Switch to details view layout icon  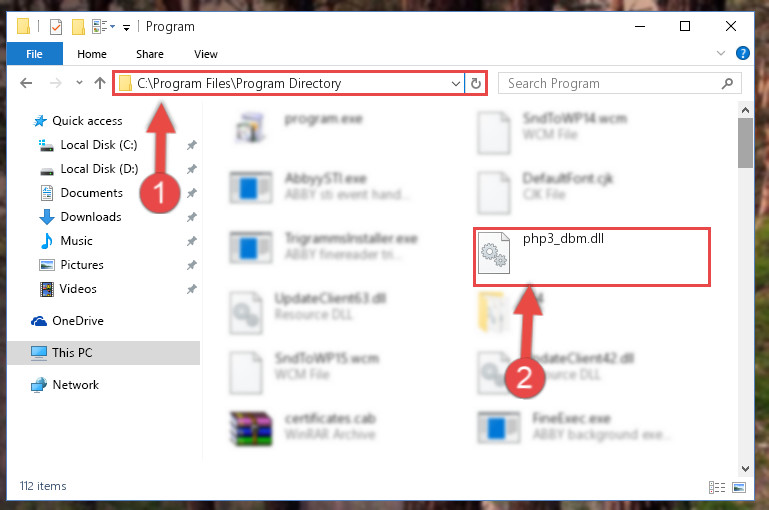[x=717, y=487]
